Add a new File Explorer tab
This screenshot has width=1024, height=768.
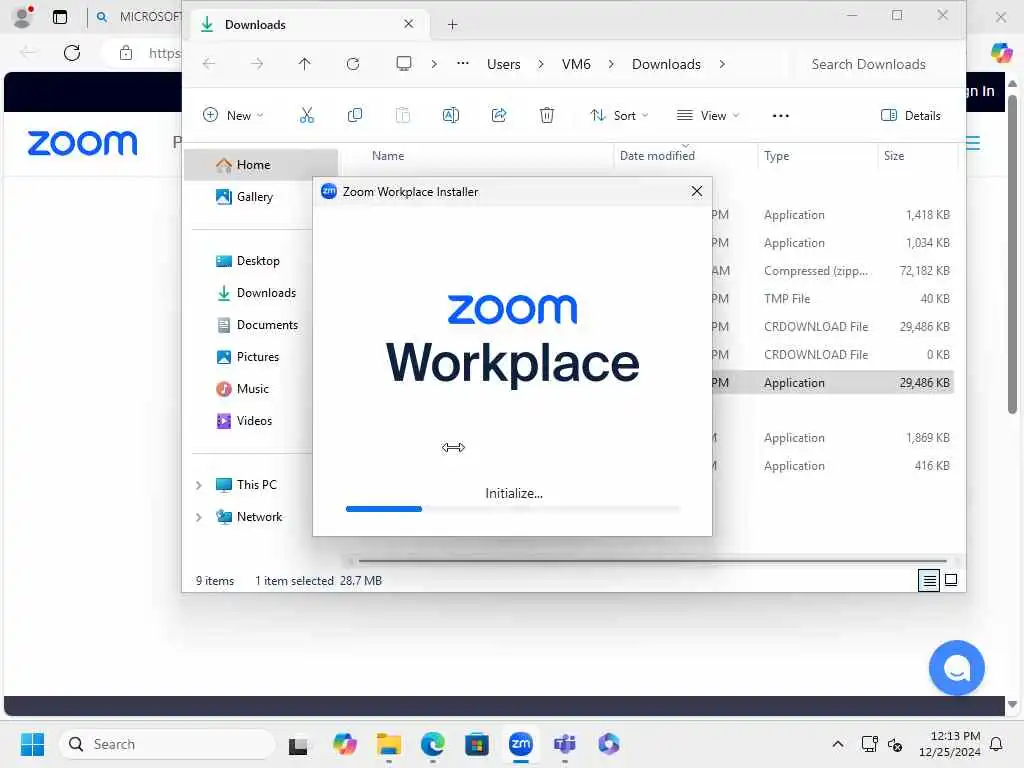tap(452, 25)
